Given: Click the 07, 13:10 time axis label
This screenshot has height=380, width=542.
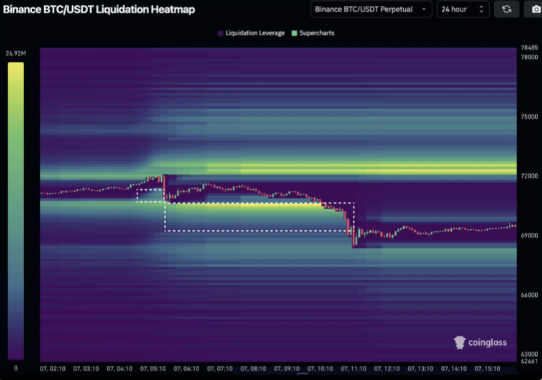Looking at the screenshot, I should click(x=421, y=369).
